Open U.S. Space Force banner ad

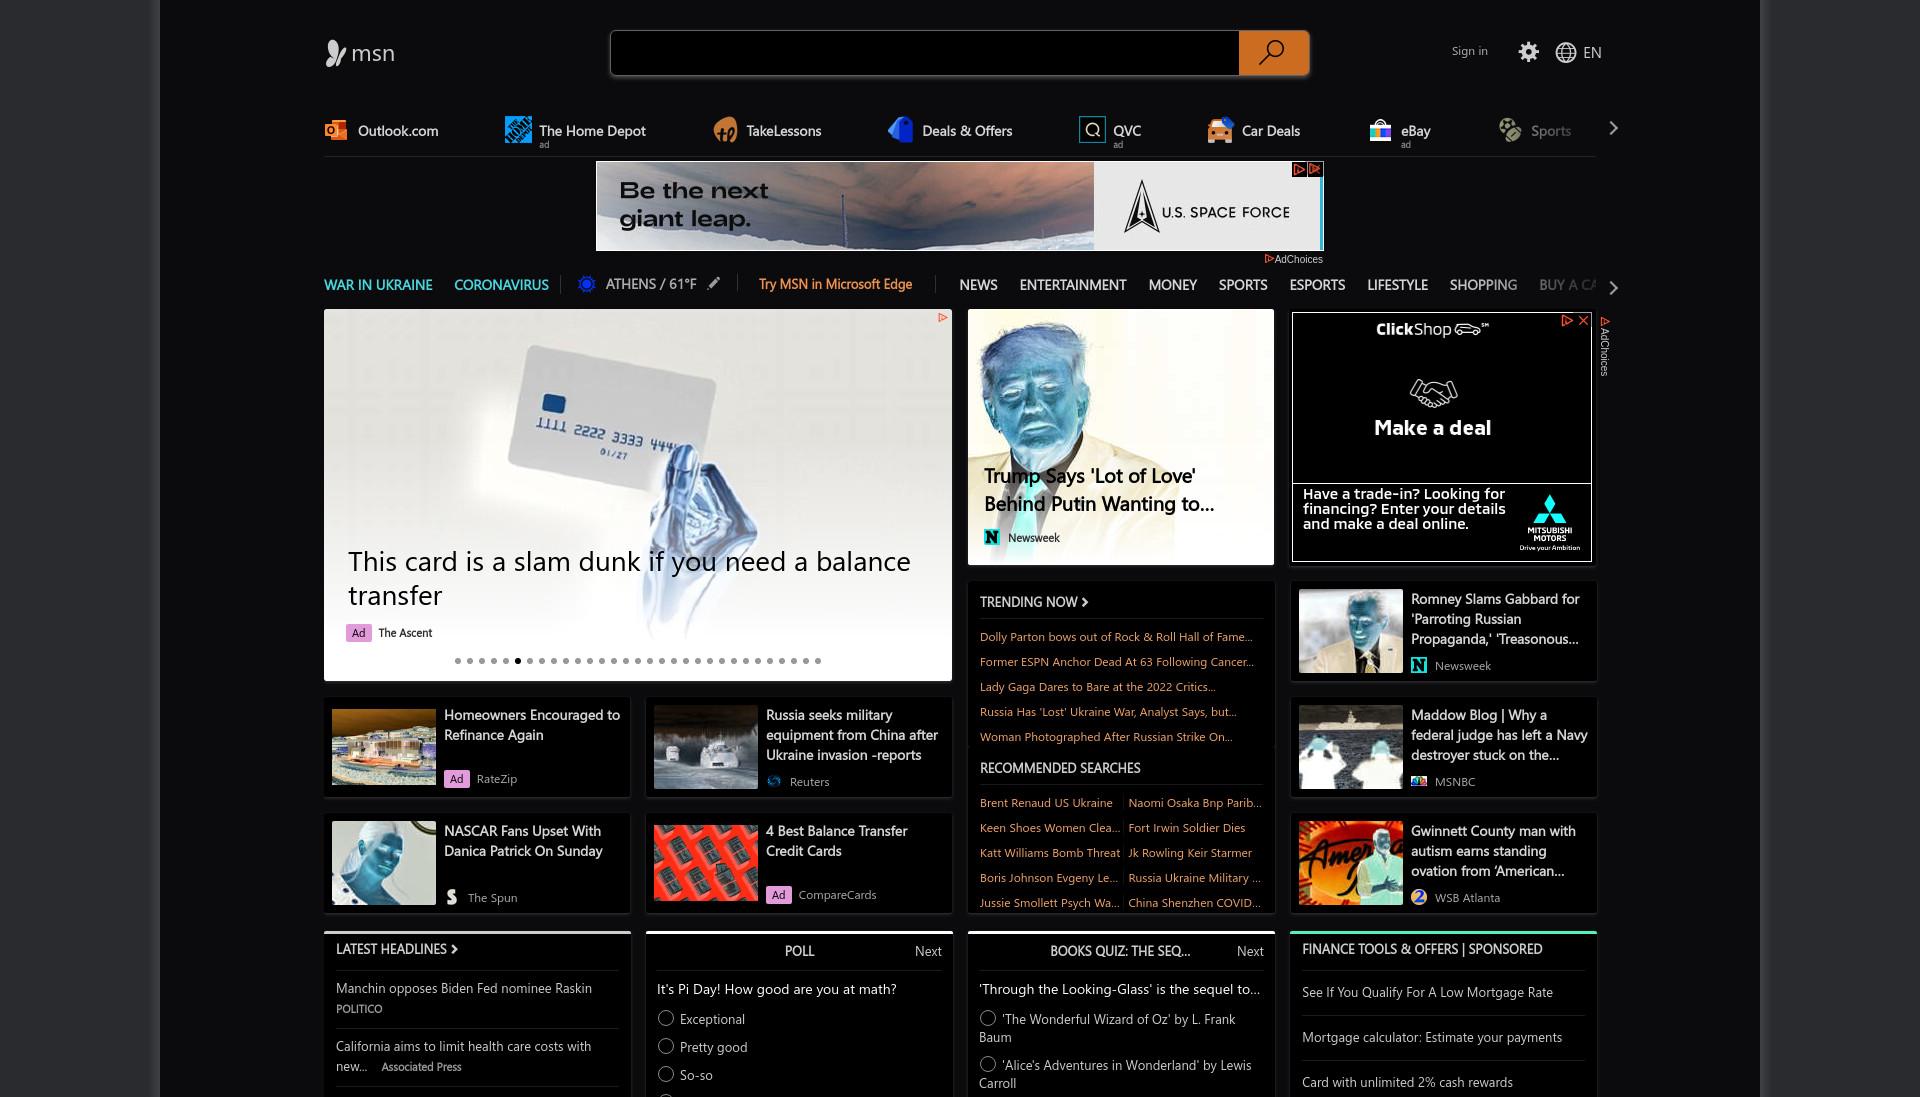point(959,206)
